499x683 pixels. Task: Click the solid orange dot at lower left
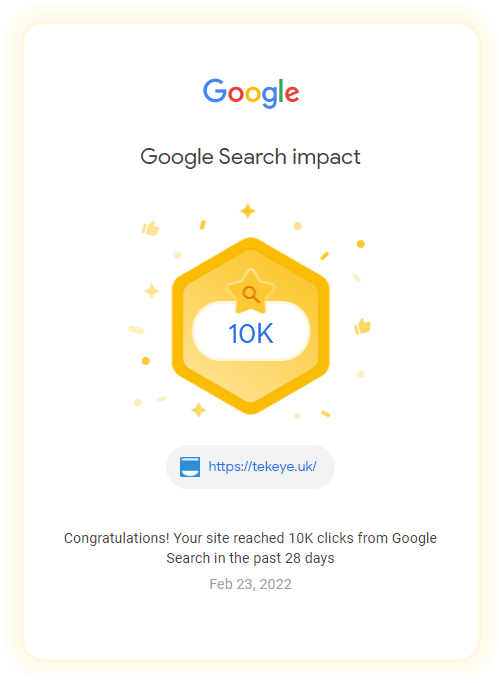tap(146, 361)
